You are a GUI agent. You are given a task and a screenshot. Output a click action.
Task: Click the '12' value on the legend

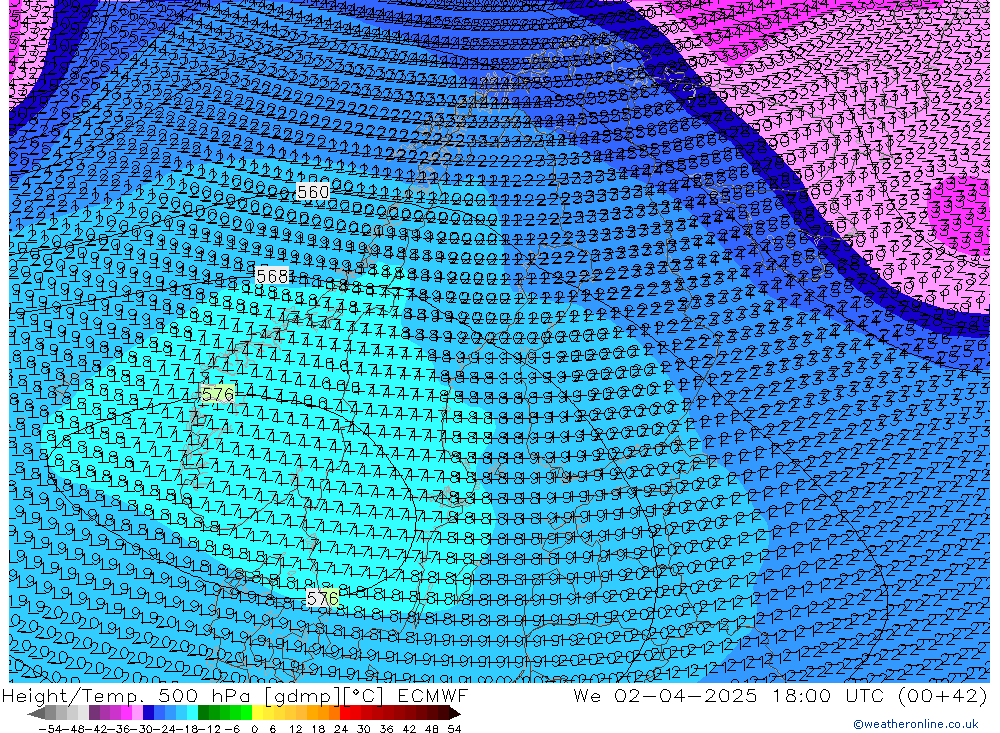click(x=295, y=729)
